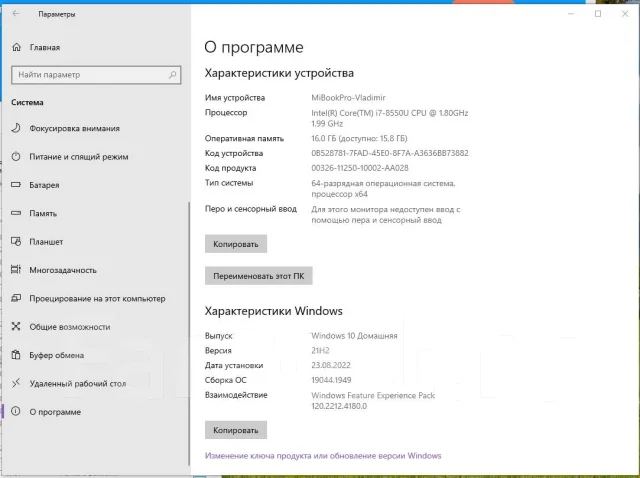Viewport: 640px width, 478px height.
Task: Open the Планшет tablet icon
Action: pos(16,241)
